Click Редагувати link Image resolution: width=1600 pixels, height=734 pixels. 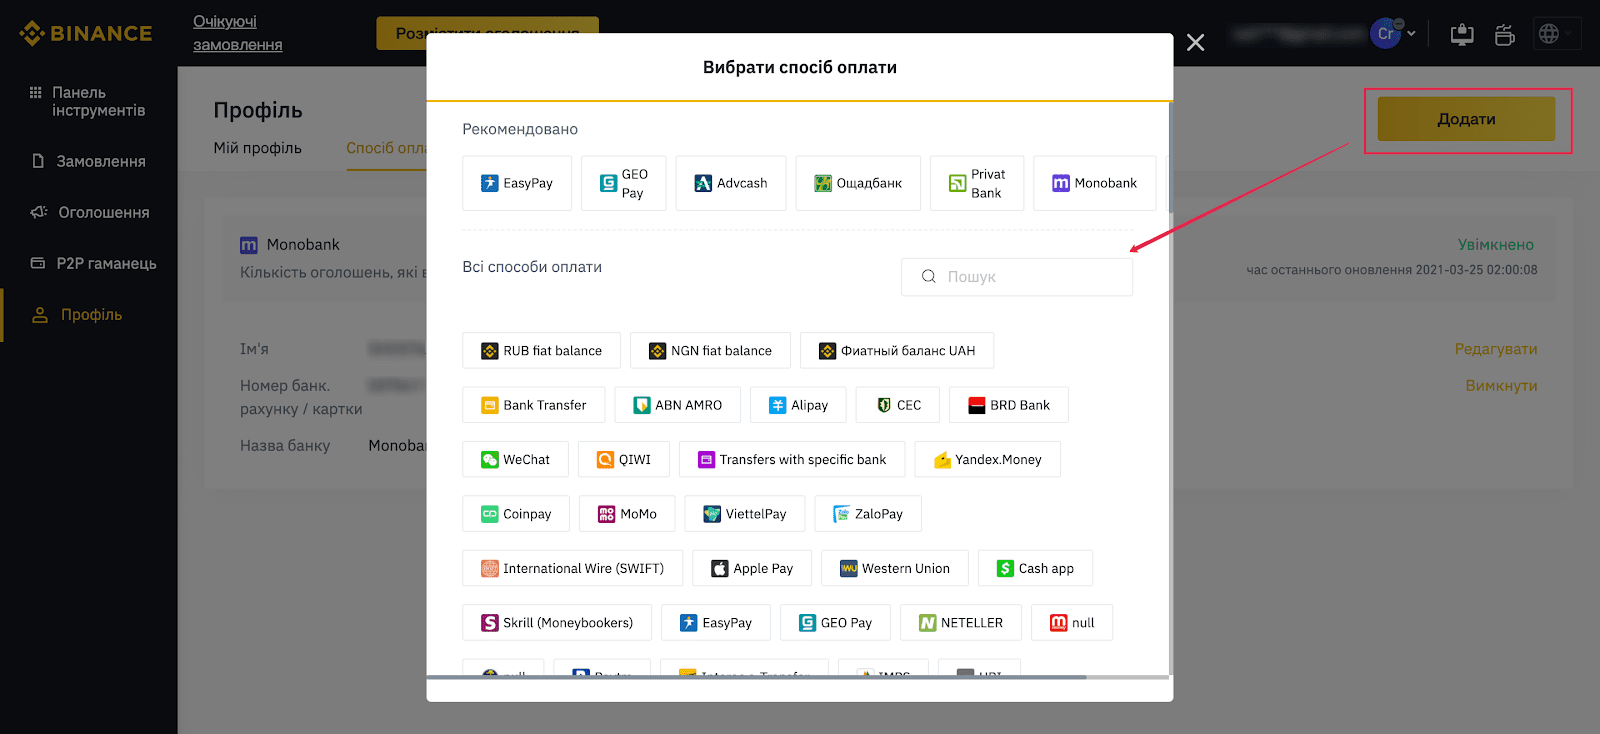pos(1496,349)
